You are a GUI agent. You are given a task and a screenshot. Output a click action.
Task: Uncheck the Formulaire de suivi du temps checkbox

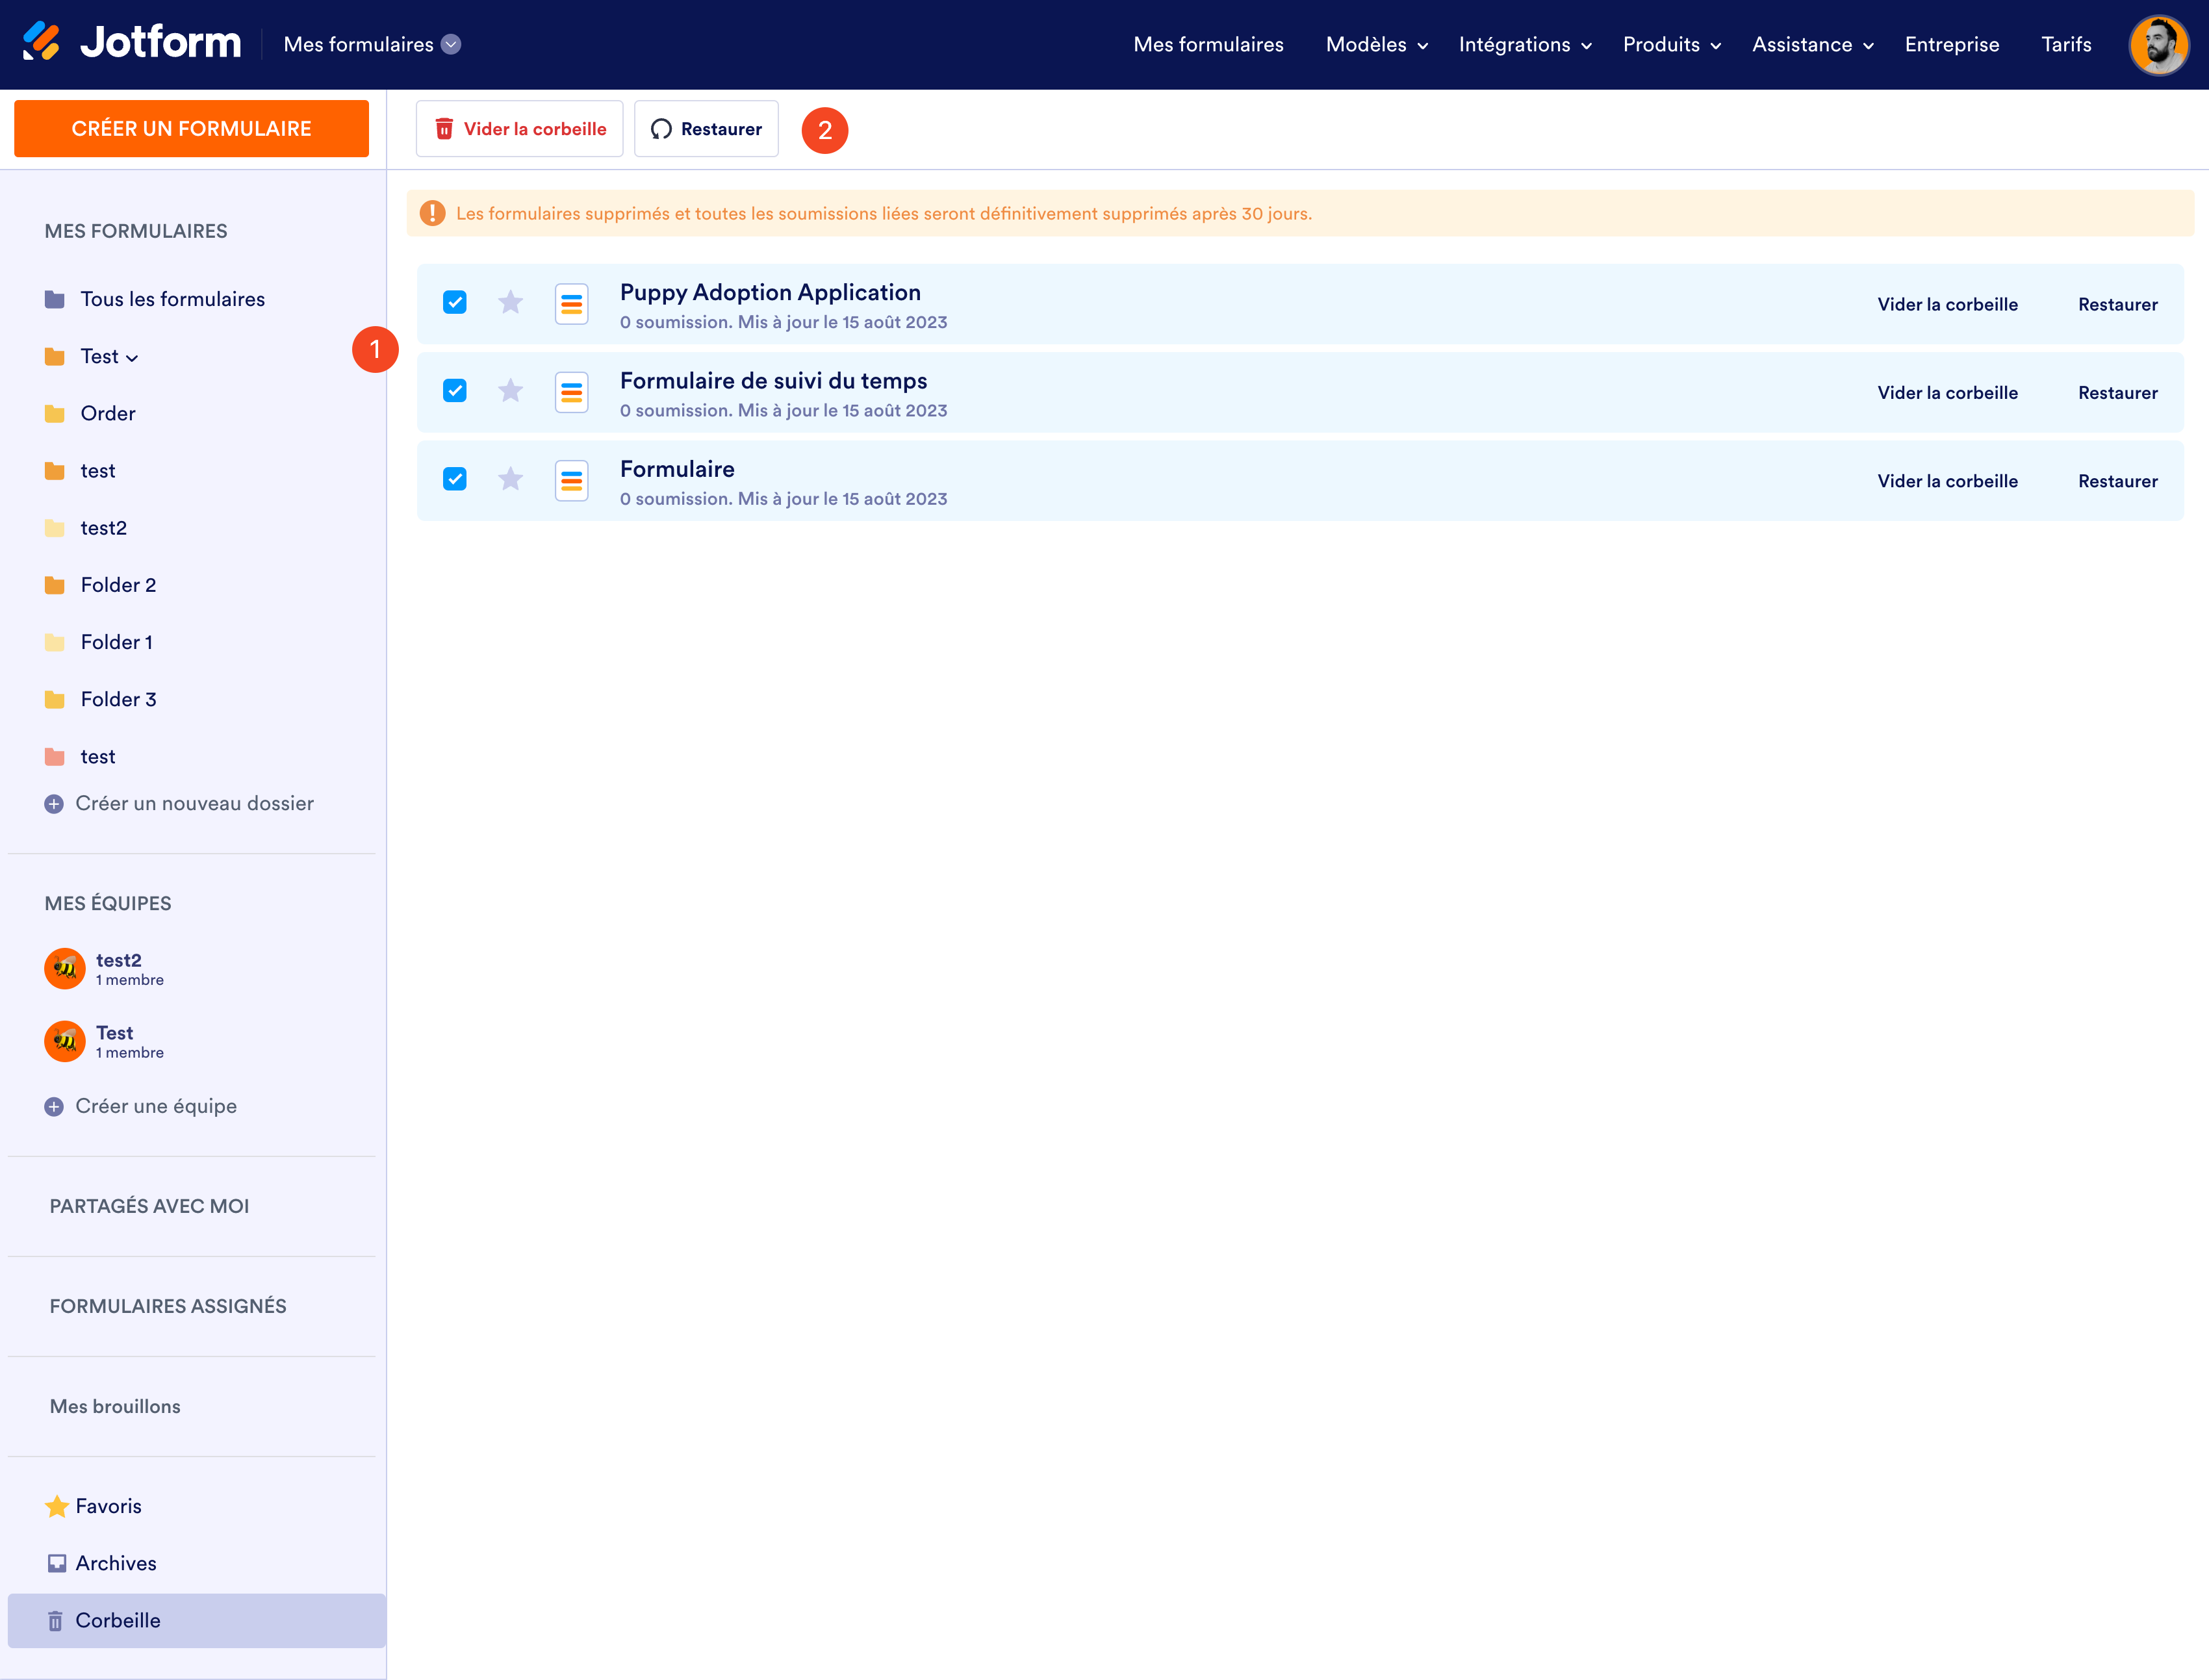[x=455, y=391]
